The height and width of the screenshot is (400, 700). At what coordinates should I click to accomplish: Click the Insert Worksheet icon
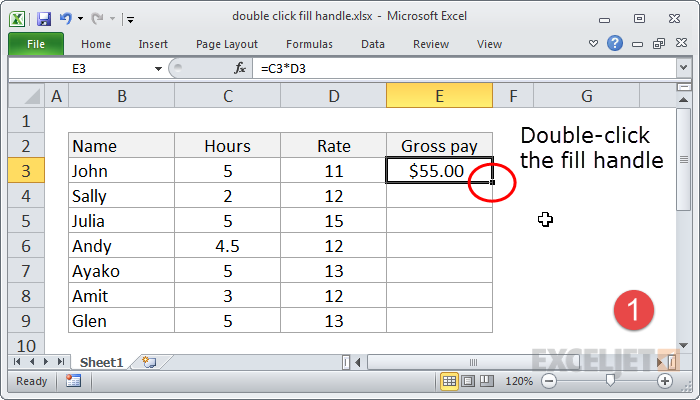click(x=149, y=362)
